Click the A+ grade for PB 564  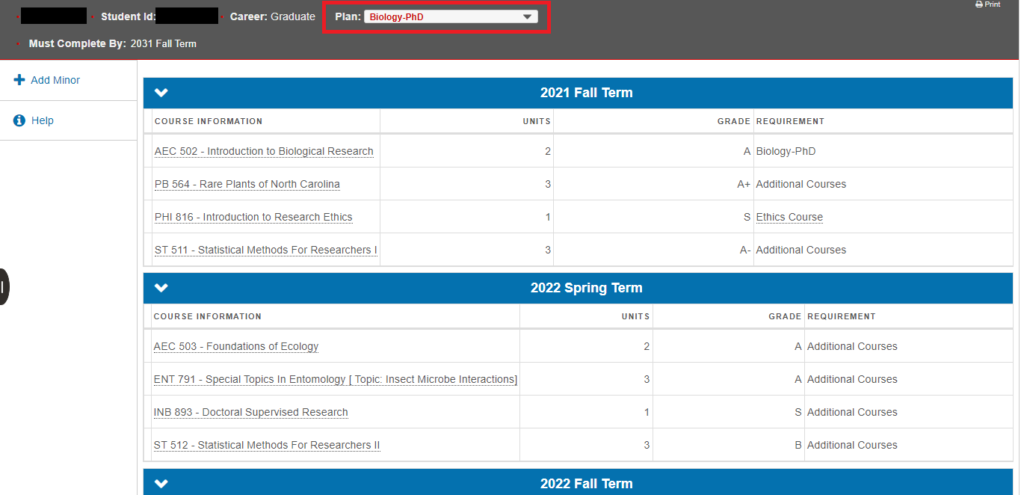pyautogui.click(x=744, y=184)
